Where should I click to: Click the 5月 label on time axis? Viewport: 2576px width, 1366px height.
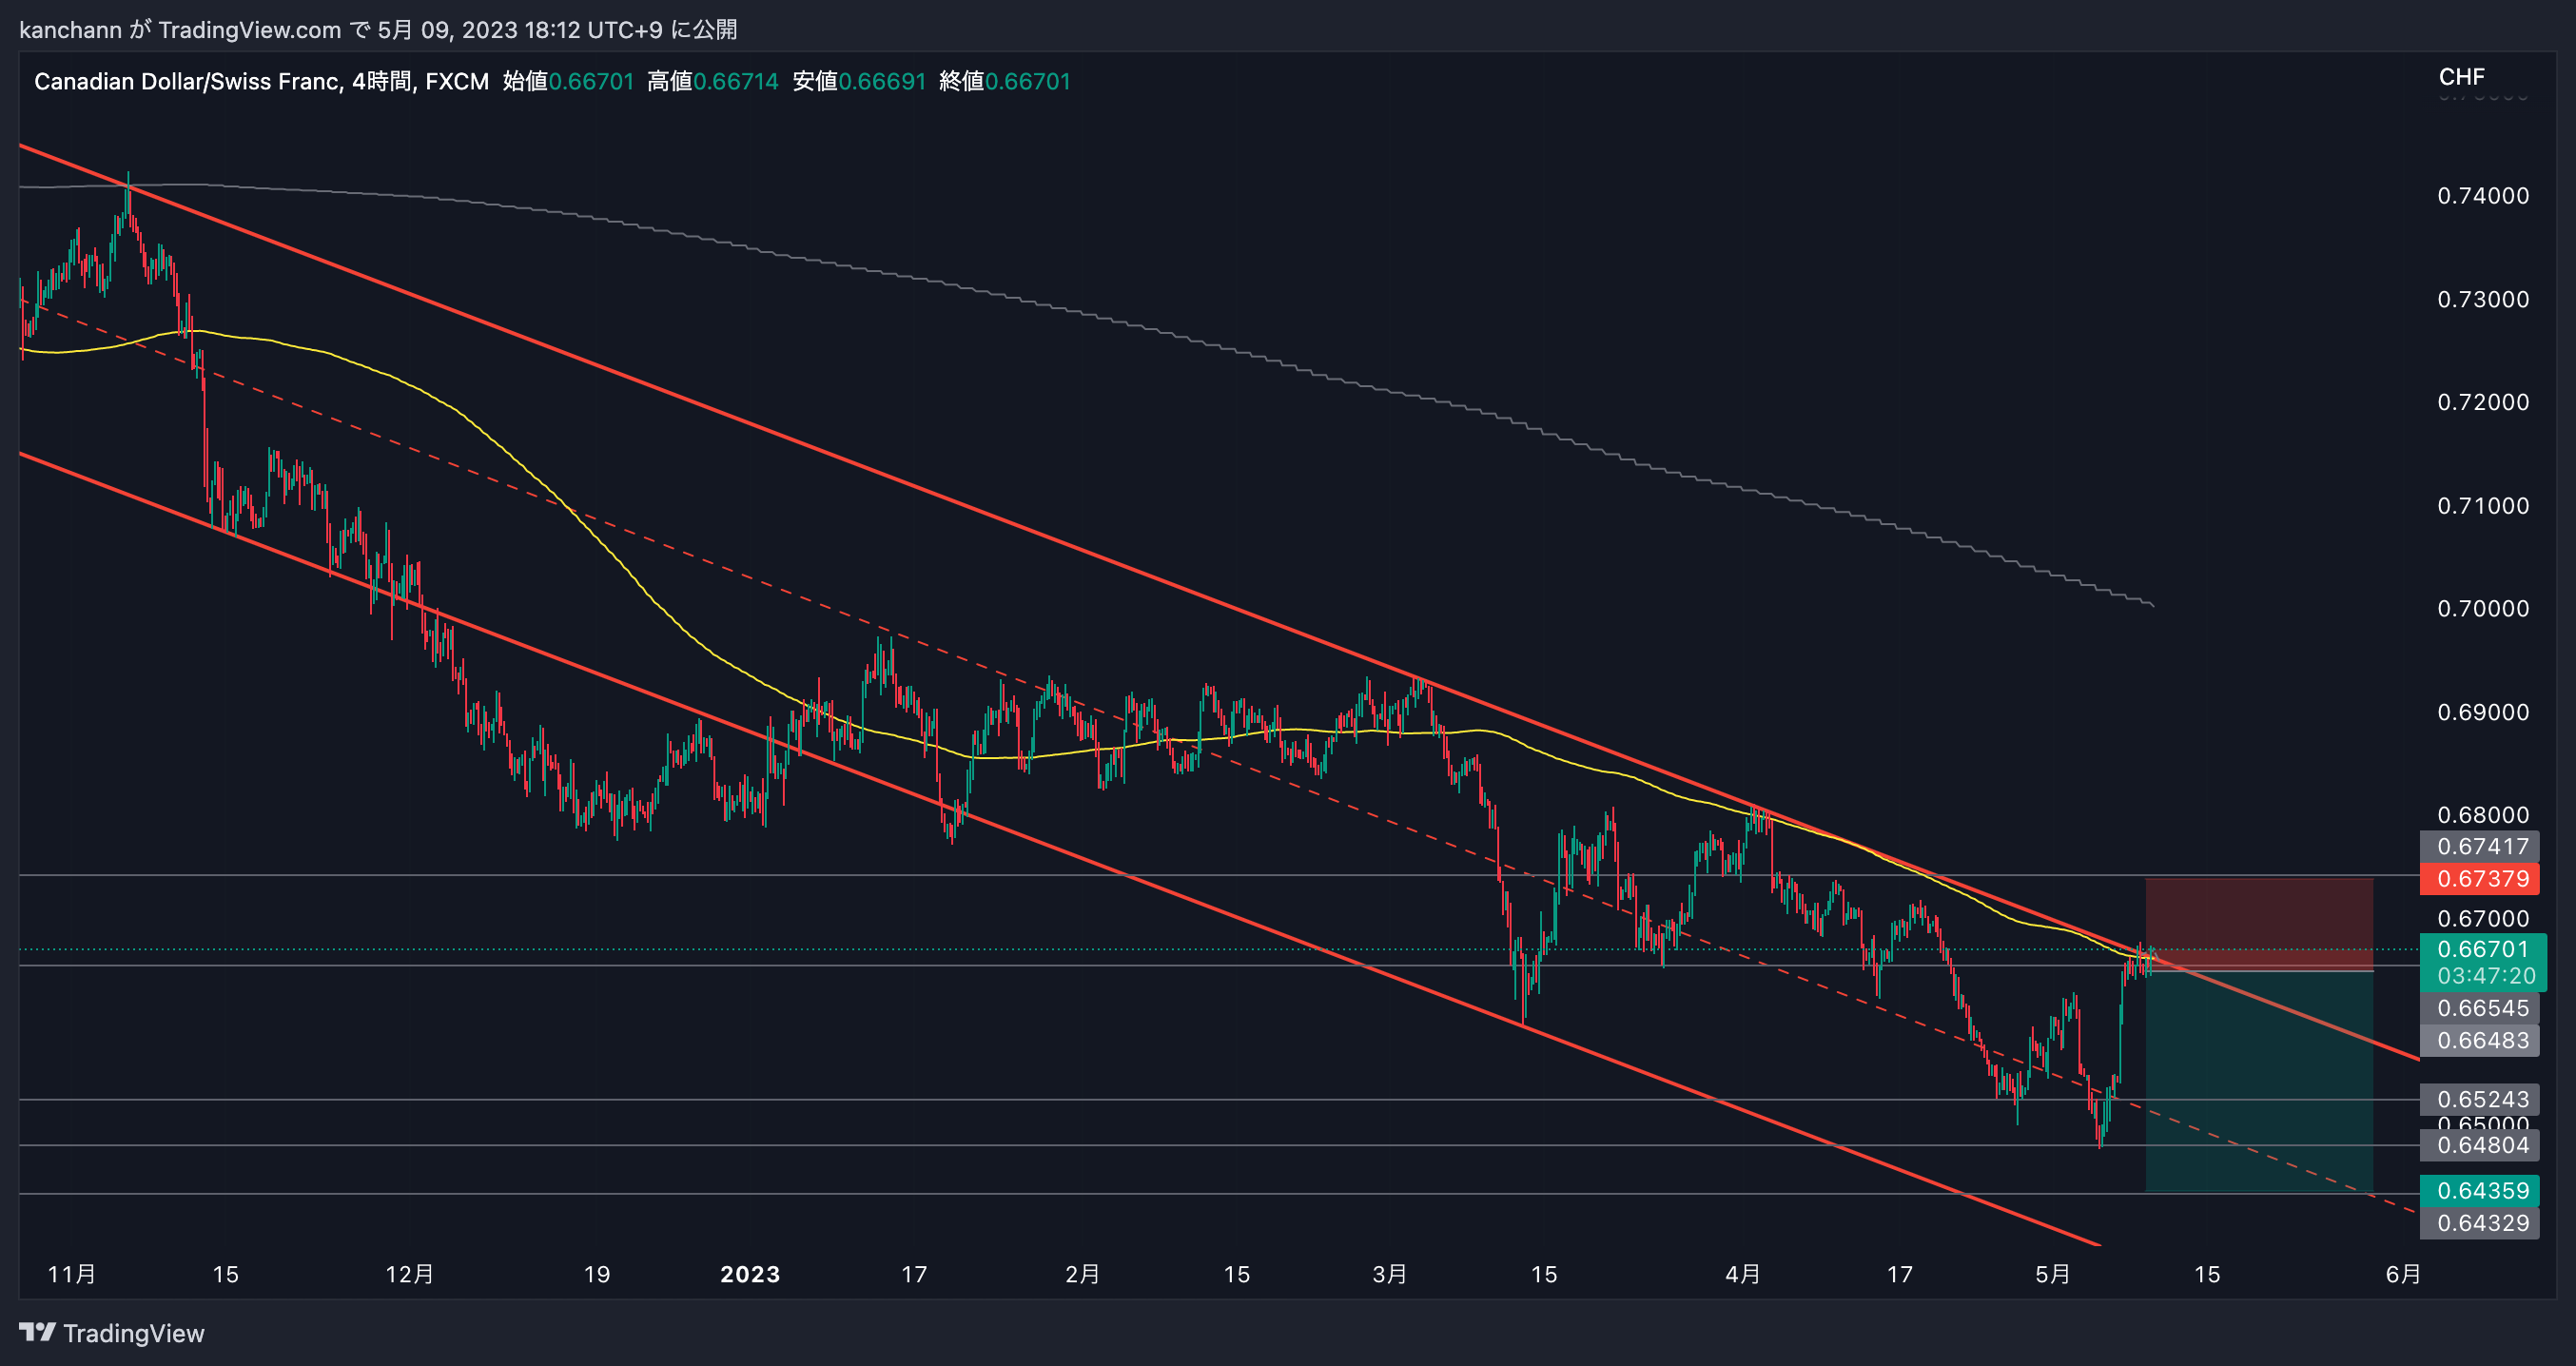click(2053, 1274)
